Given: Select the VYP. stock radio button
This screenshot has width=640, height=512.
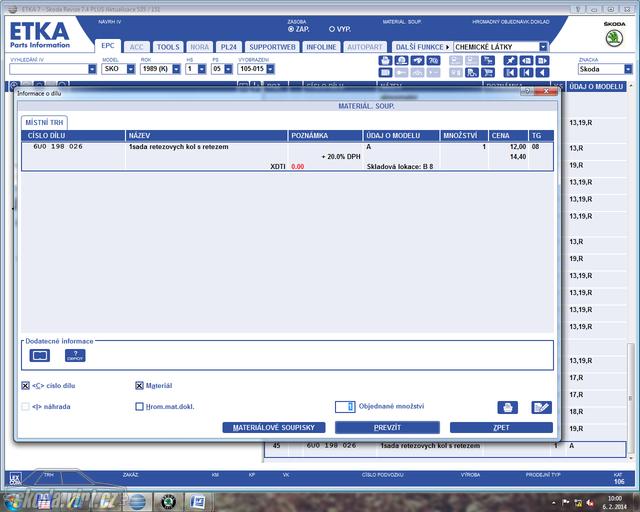Looking at the screenshot, I should [331, 29].
